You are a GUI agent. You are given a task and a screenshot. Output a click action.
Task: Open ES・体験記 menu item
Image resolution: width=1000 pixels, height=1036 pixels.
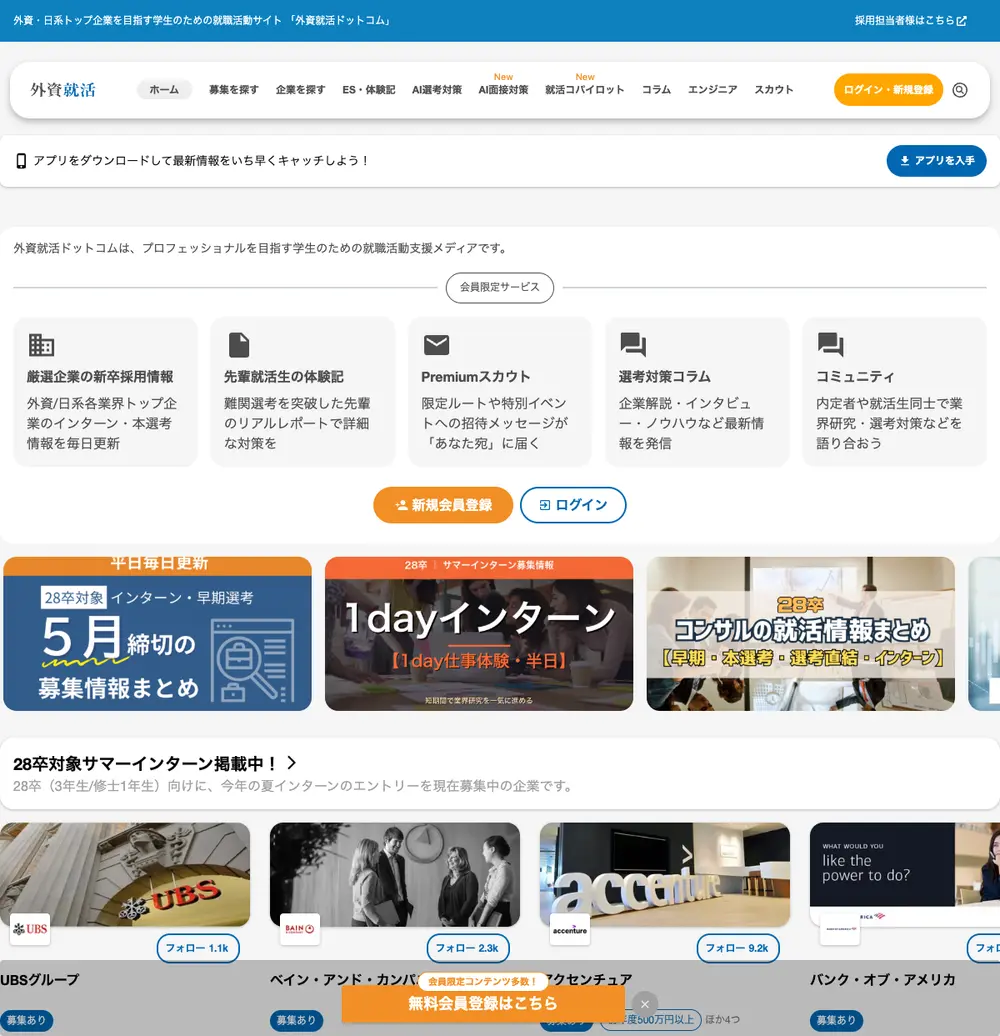[x=369, y=90]
